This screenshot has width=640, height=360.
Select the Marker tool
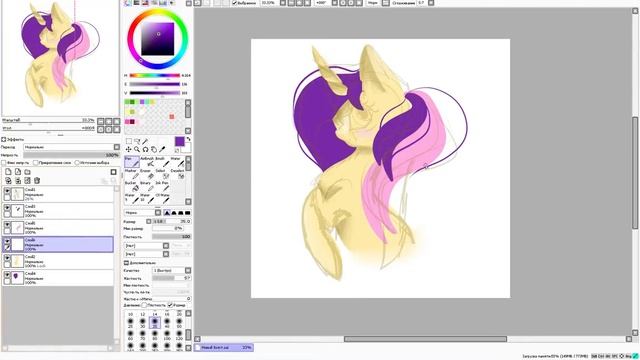pos(132,174)
